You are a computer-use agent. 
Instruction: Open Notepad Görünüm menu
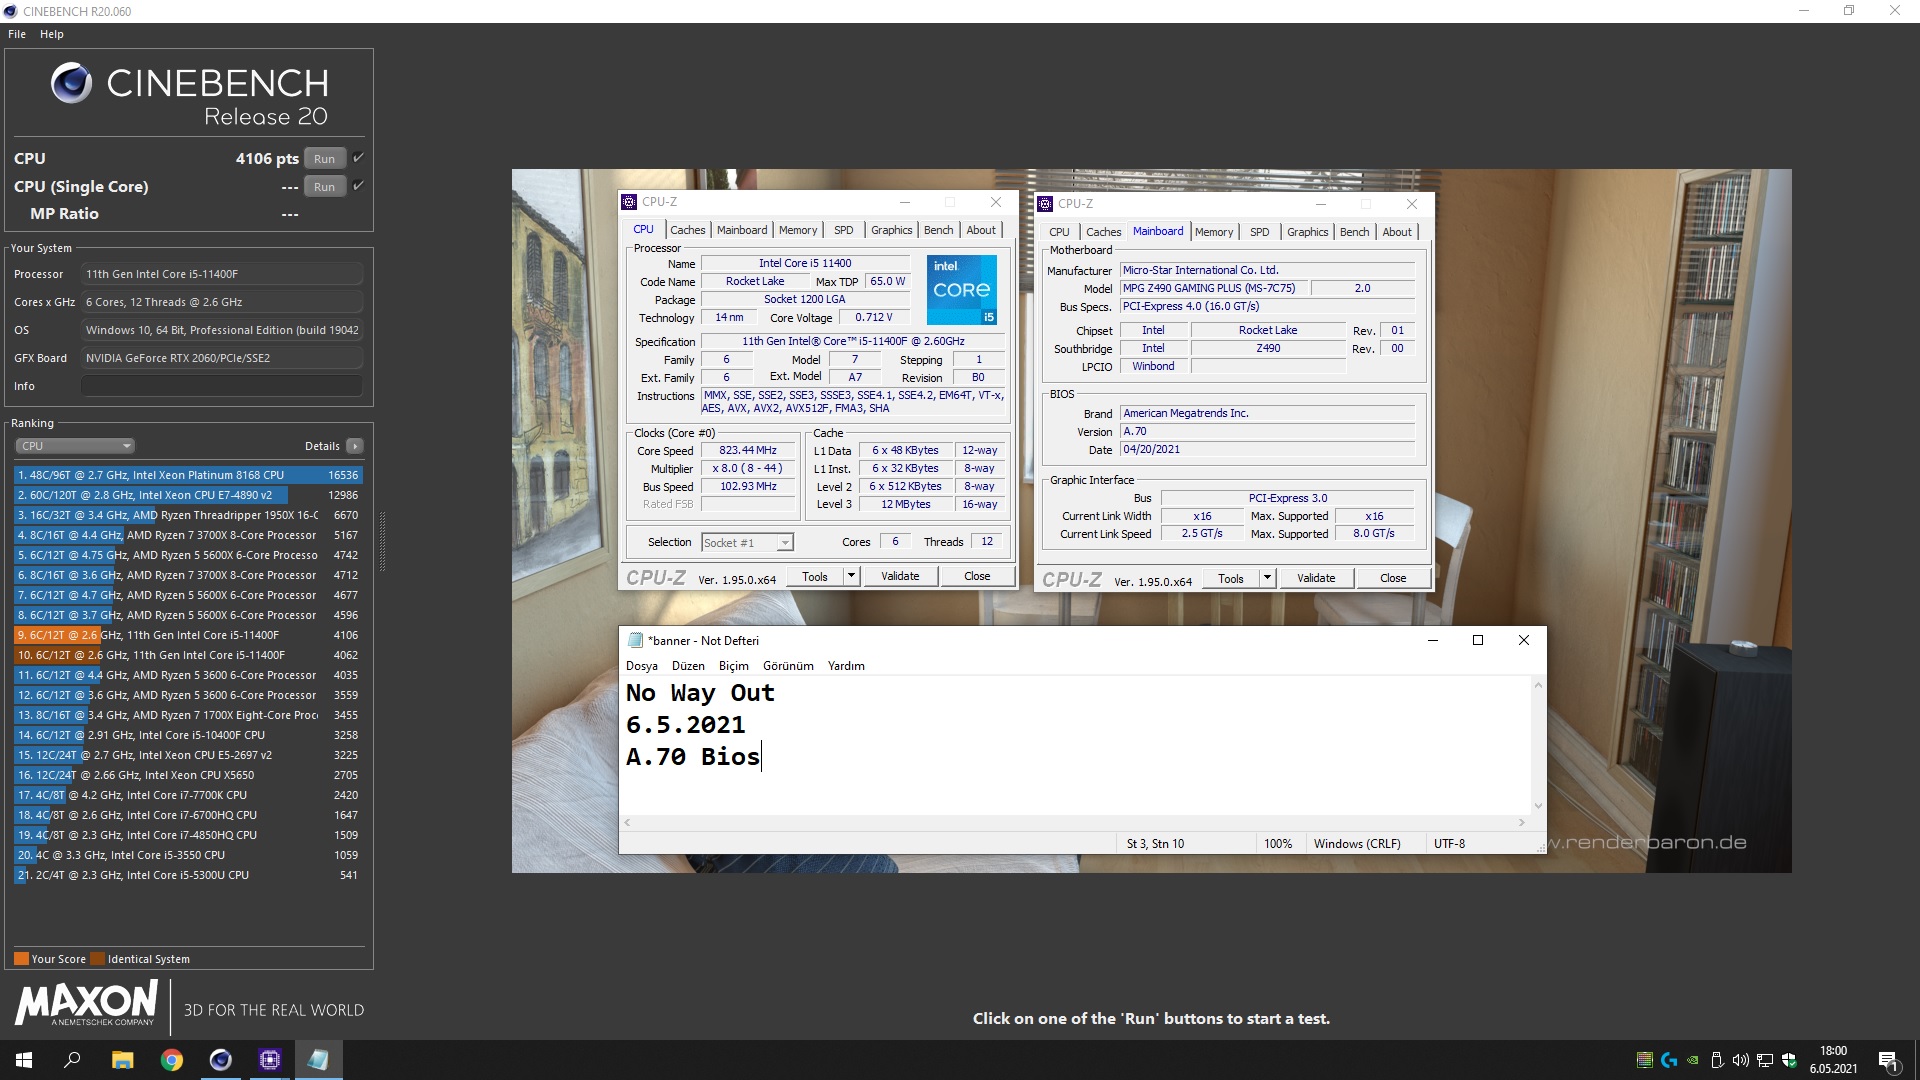point(788,666)
